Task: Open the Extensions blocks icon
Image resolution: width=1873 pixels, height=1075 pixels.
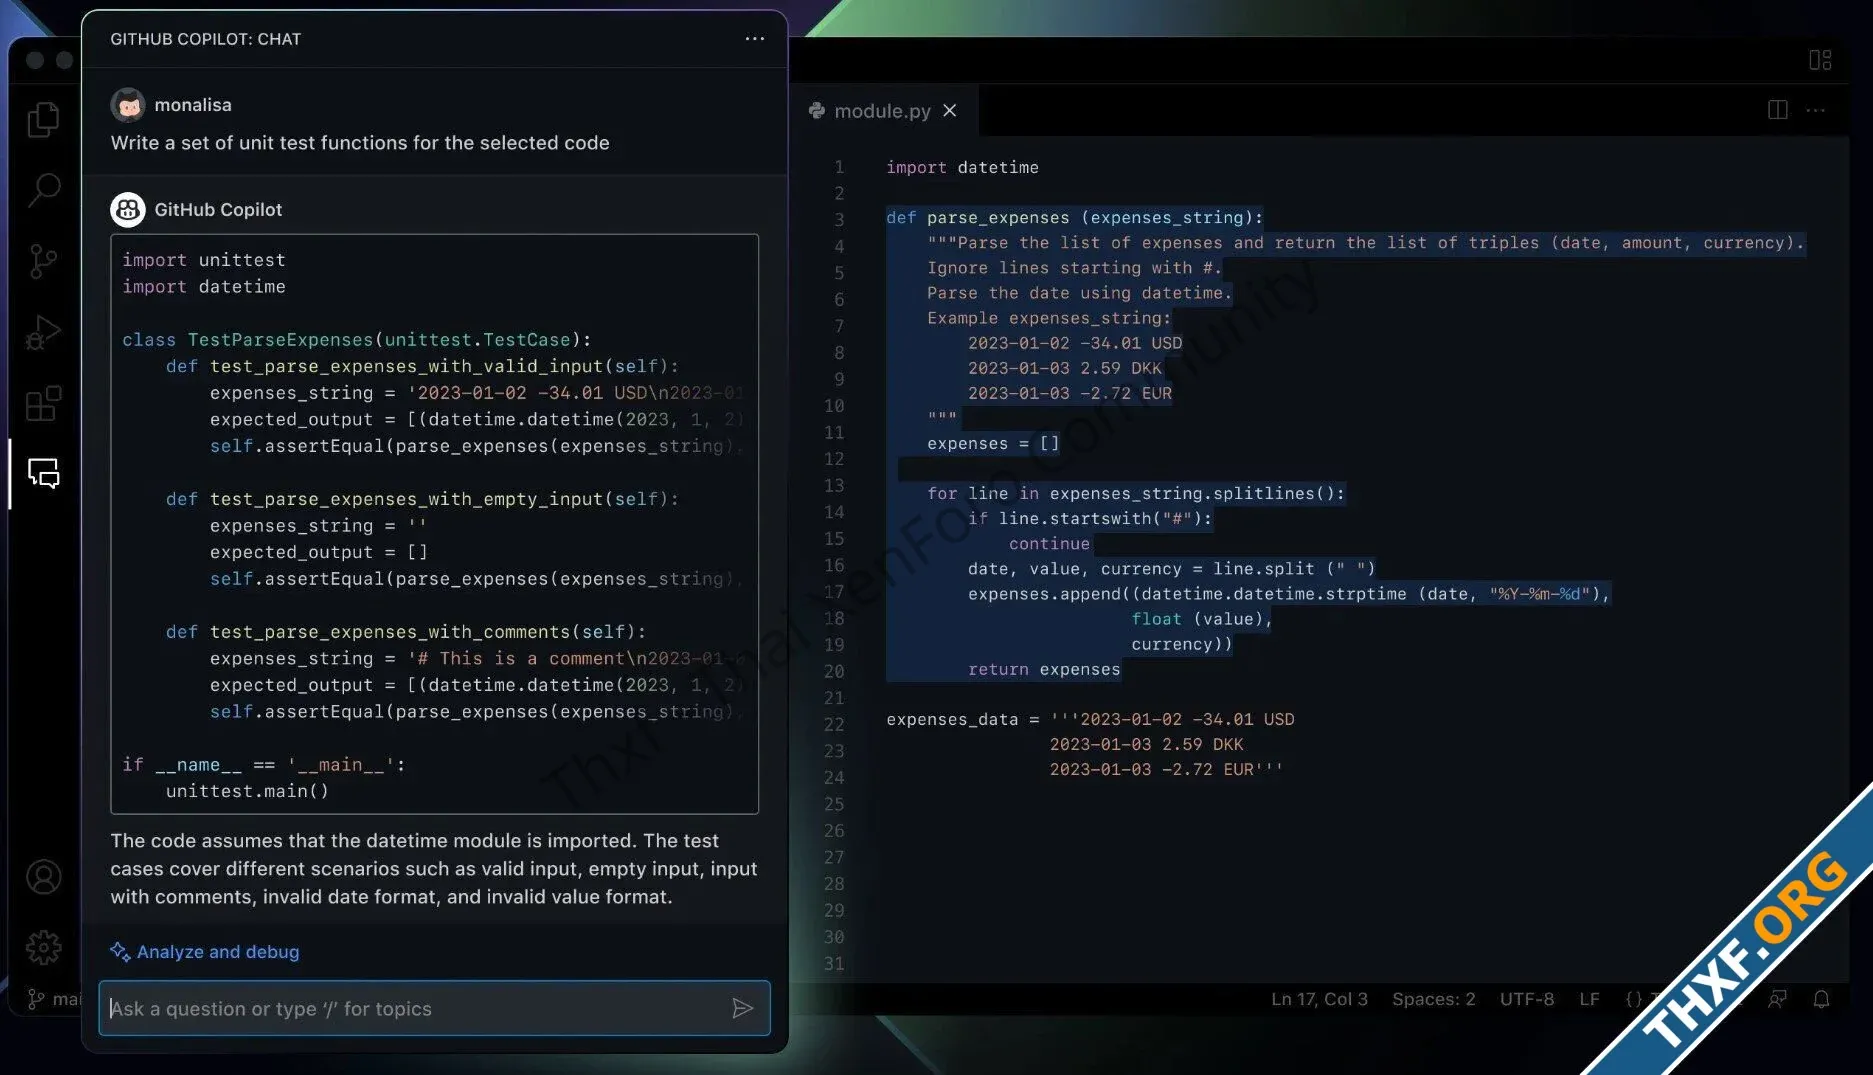Action: pos(43,404)
